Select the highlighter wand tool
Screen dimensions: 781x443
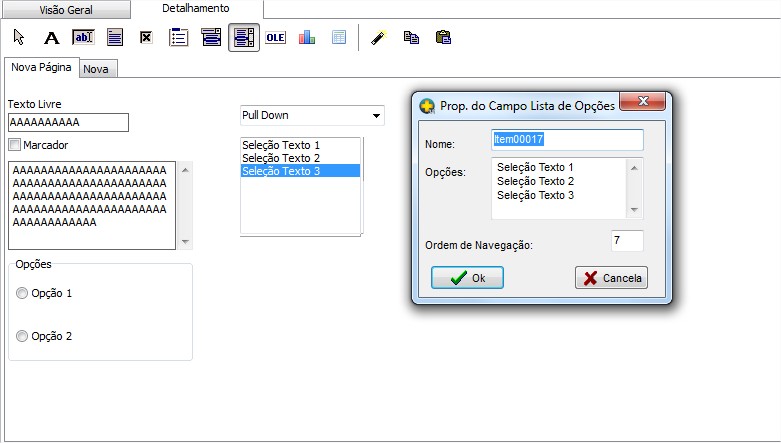[x=377, y=37]
